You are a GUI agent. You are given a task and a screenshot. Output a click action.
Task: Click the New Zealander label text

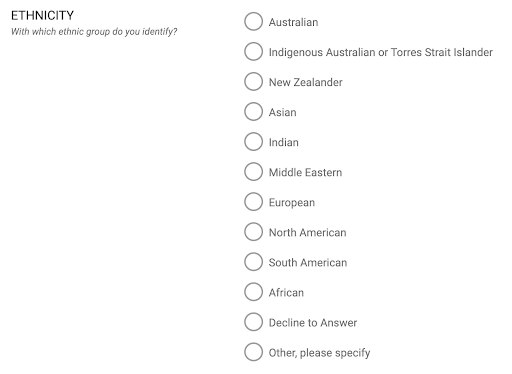[x=306, y=82]
